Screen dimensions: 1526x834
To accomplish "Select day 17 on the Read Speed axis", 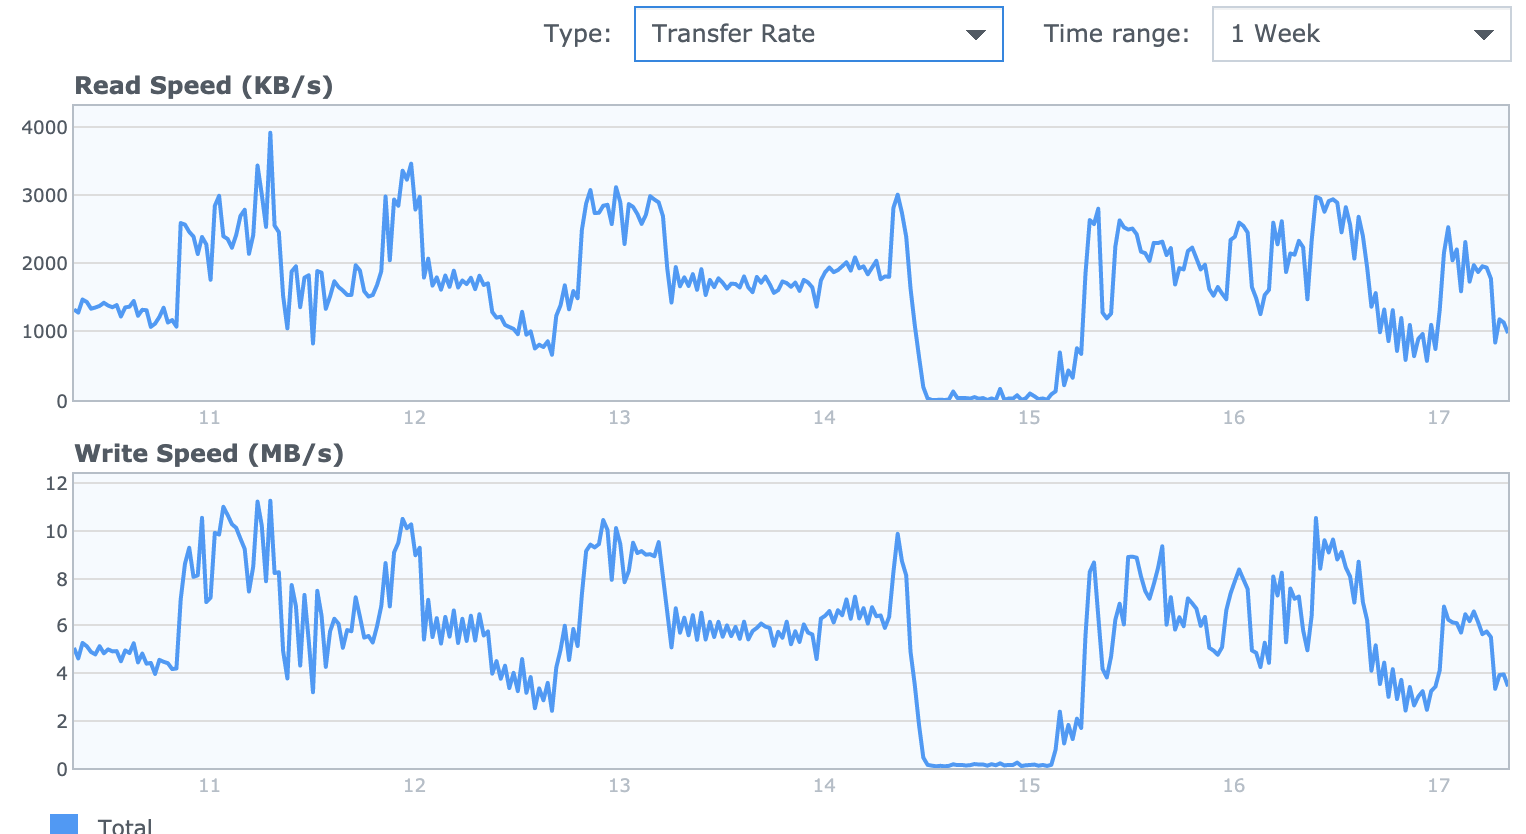I will pyautogui.click(x=1438, y=418).
